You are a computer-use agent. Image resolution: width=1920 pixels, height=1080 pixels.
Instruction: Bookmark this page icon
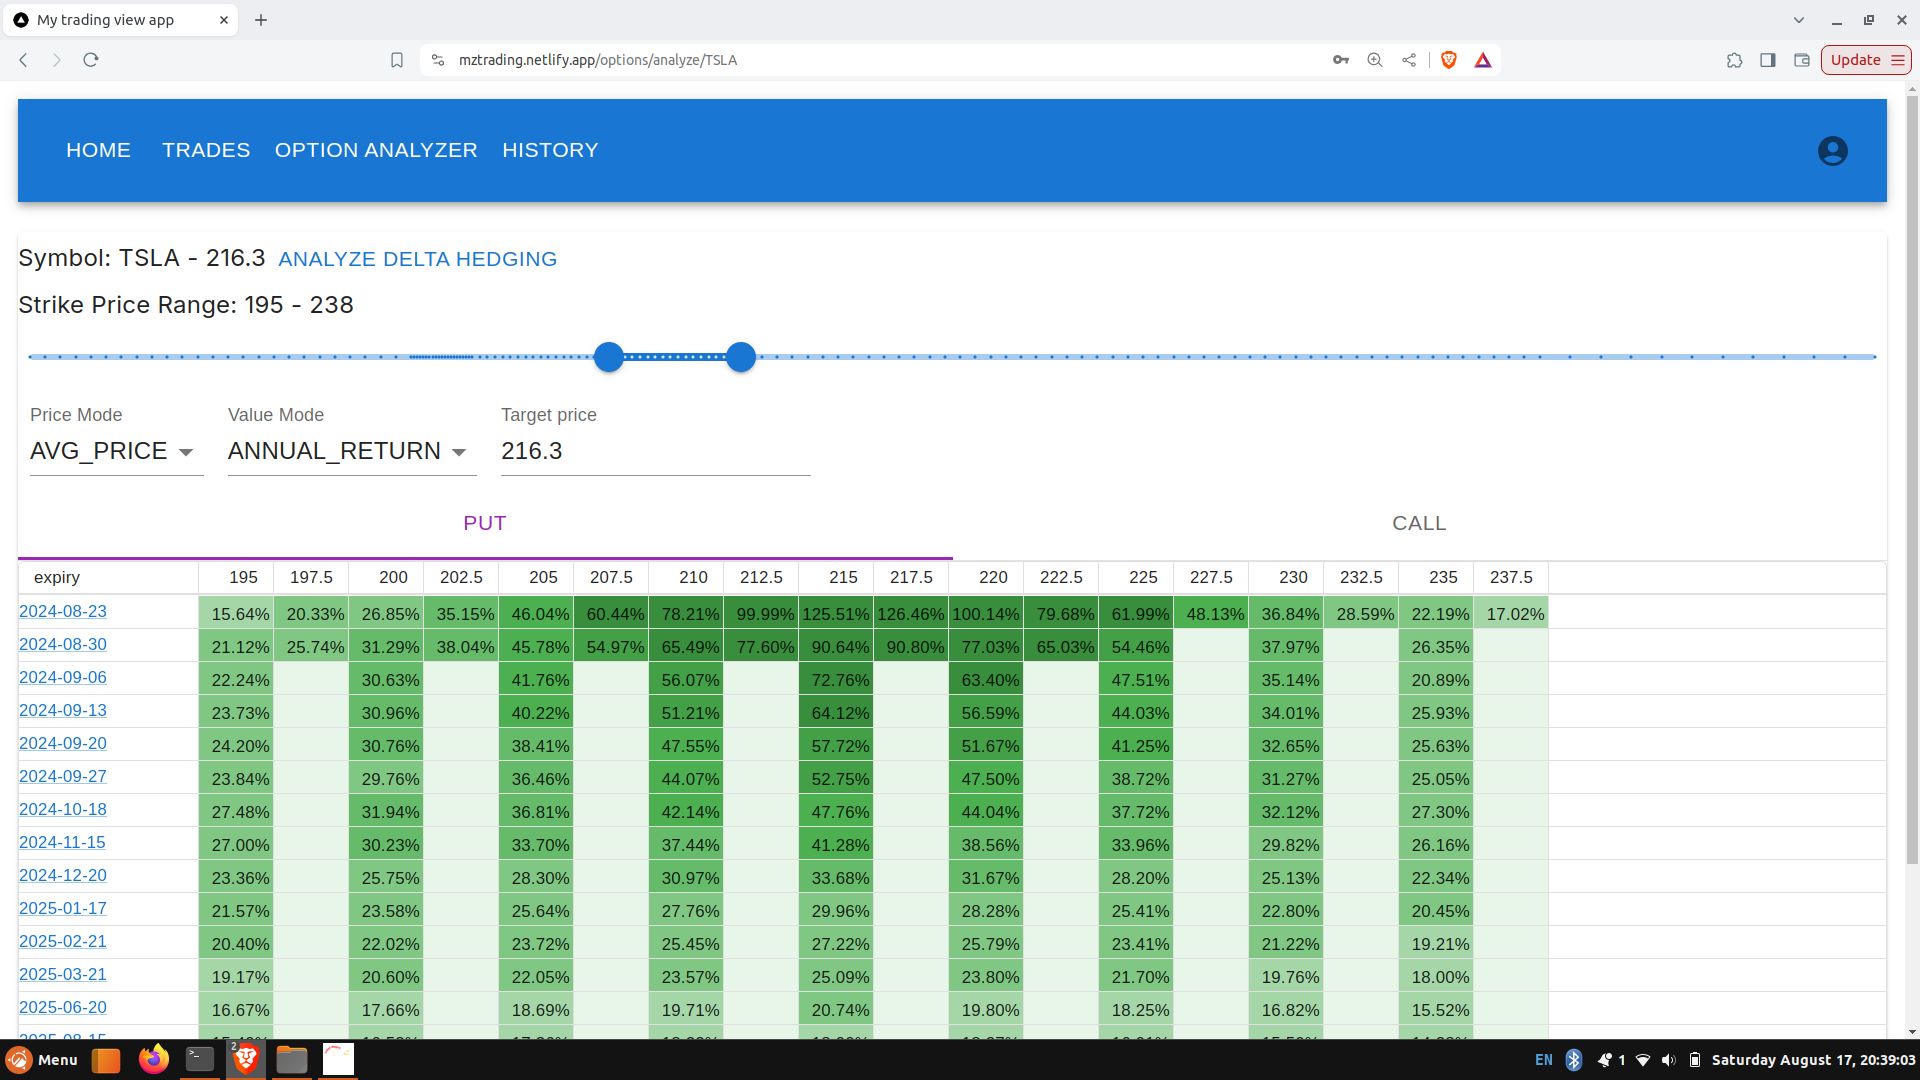point(397,60)
